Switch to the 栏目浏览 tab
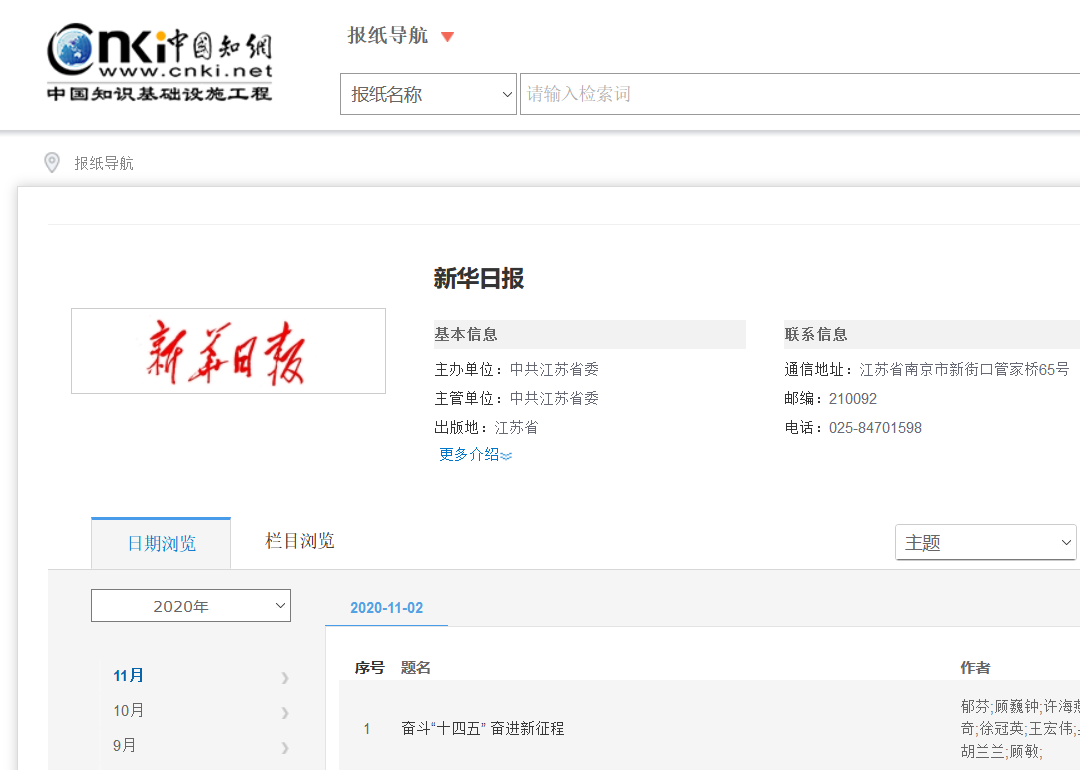 [299, 541]
